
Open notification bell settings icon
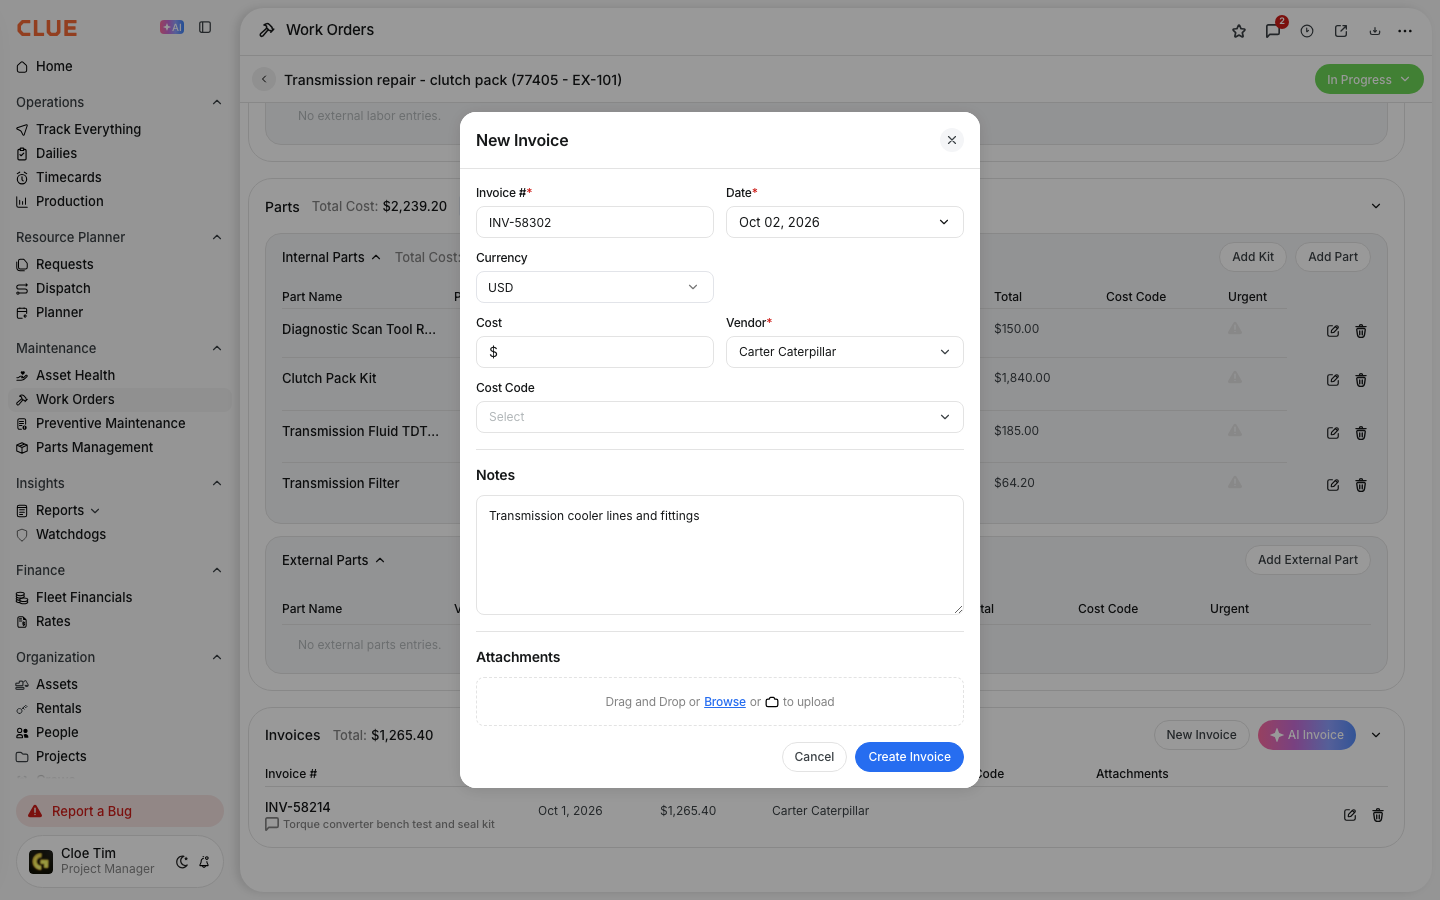point(204,862)
